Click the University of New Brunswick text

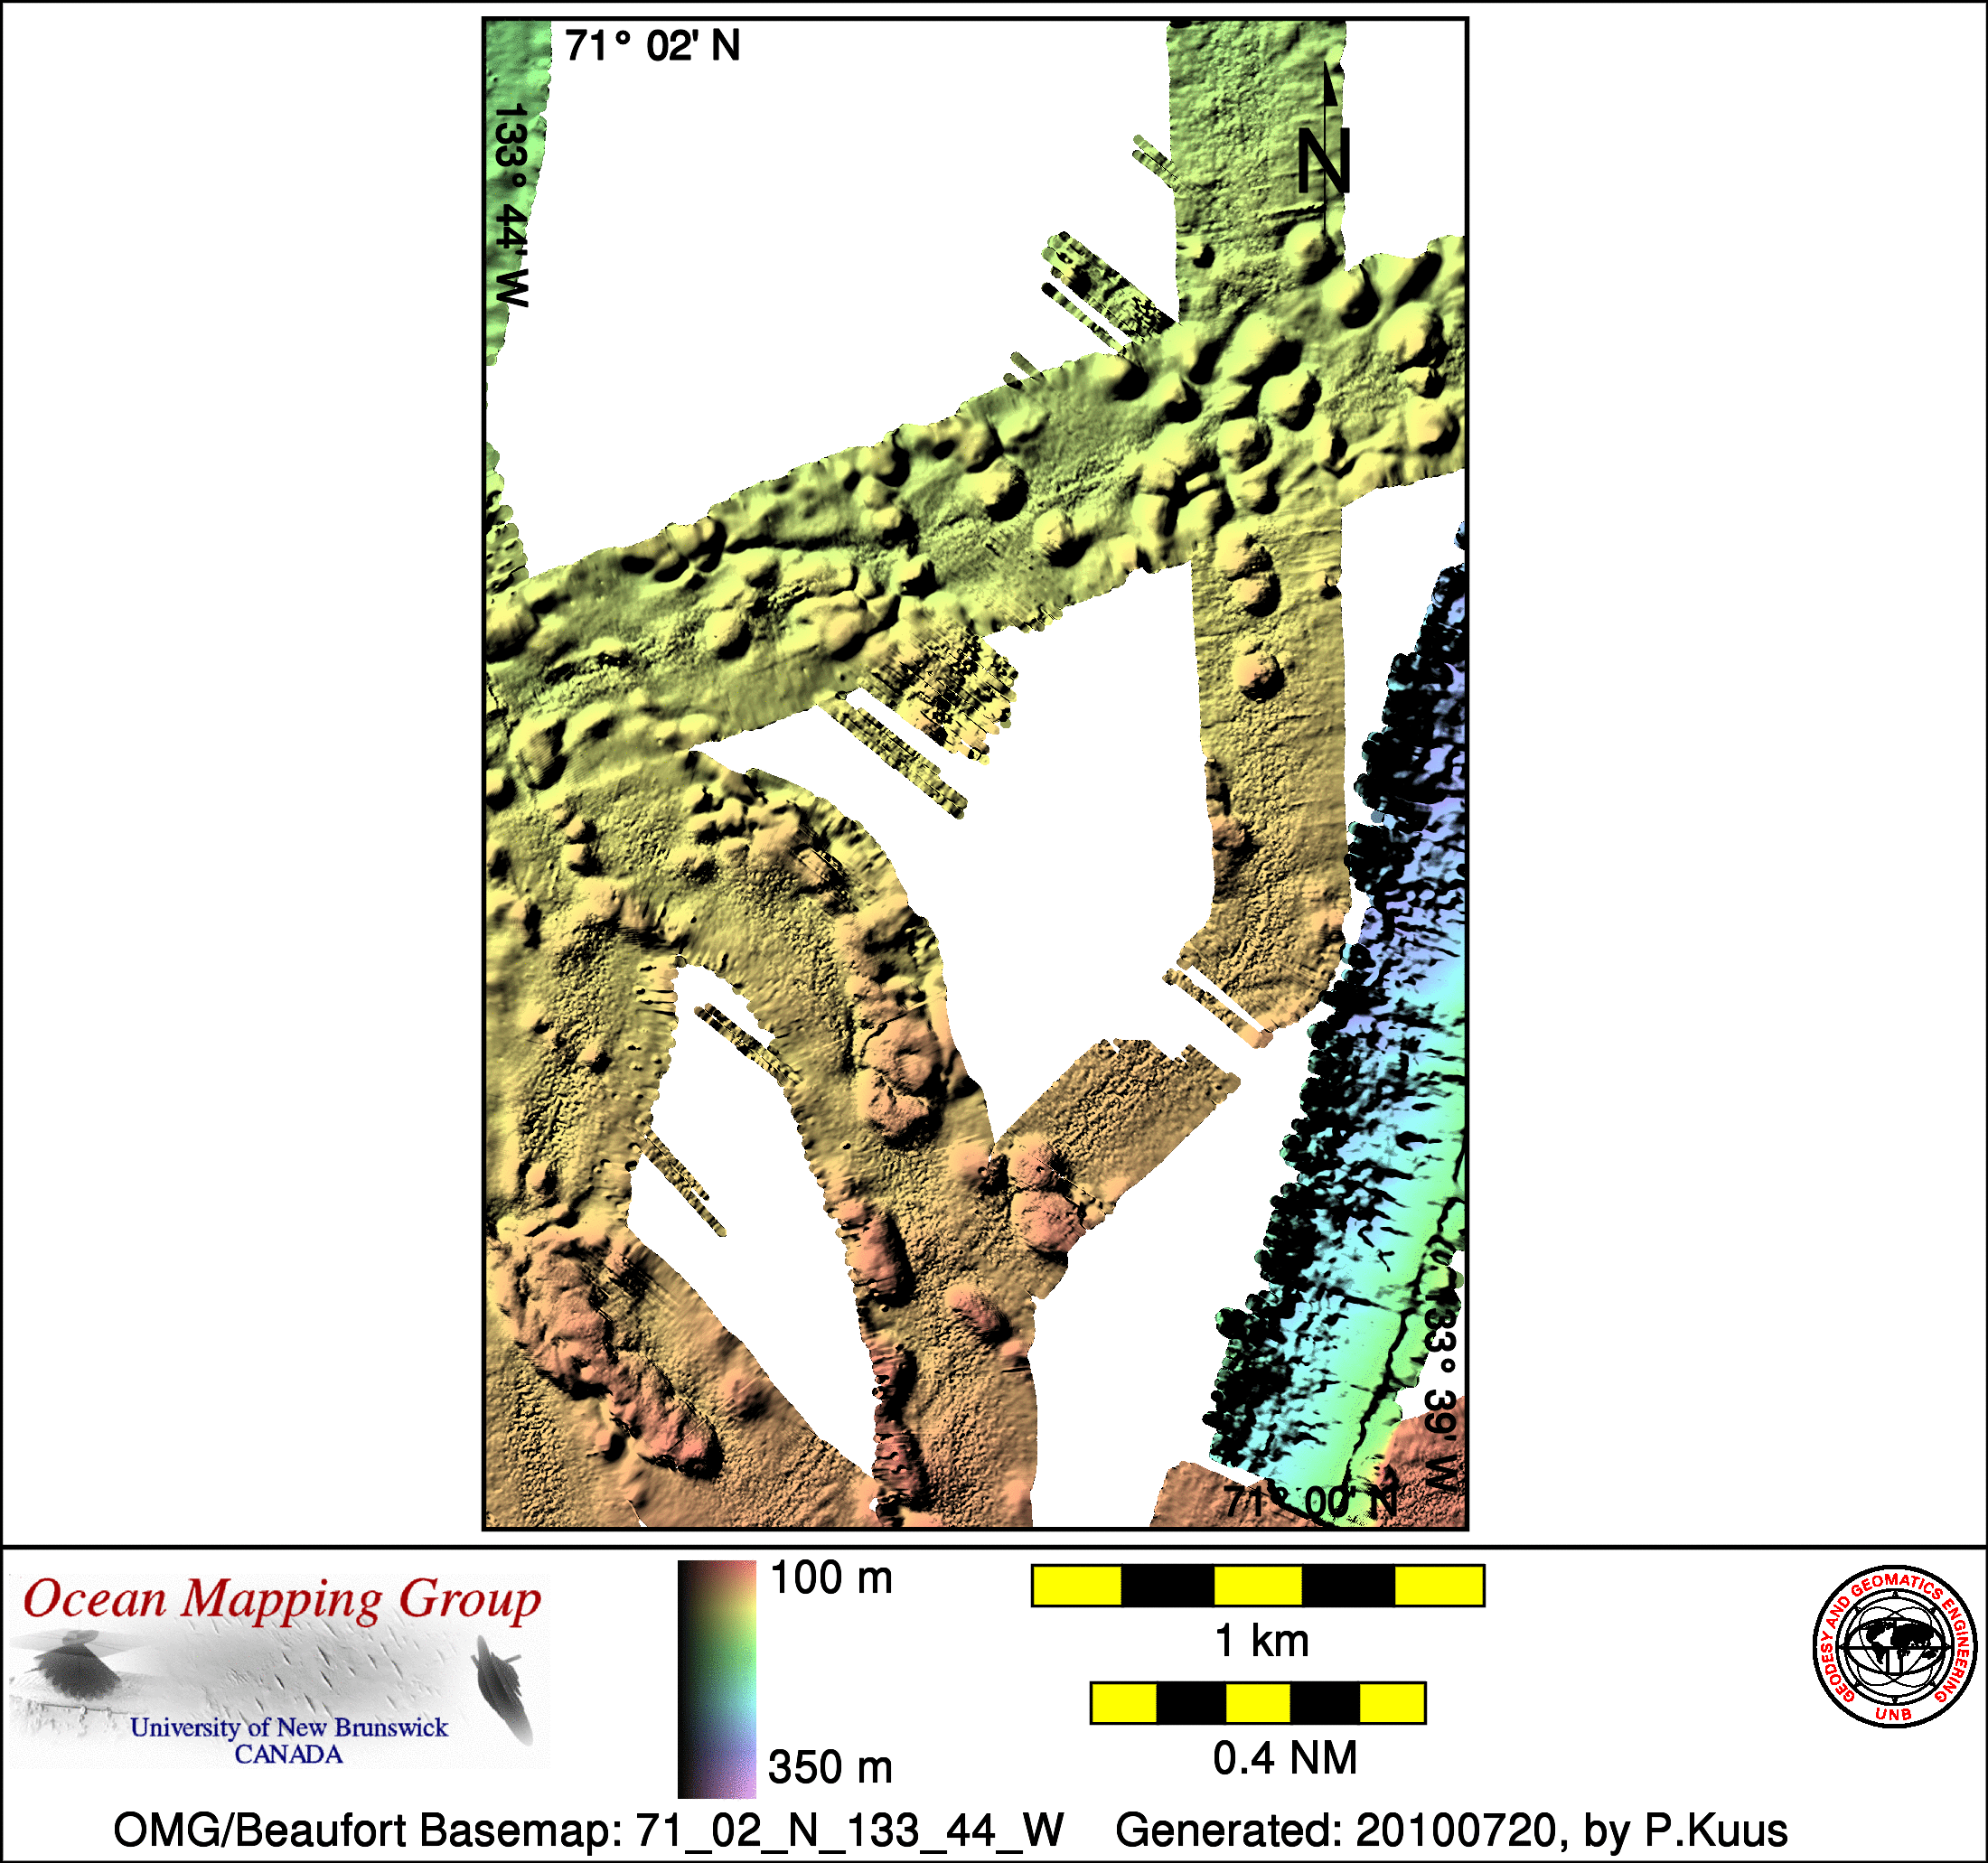click(289, 1727)
